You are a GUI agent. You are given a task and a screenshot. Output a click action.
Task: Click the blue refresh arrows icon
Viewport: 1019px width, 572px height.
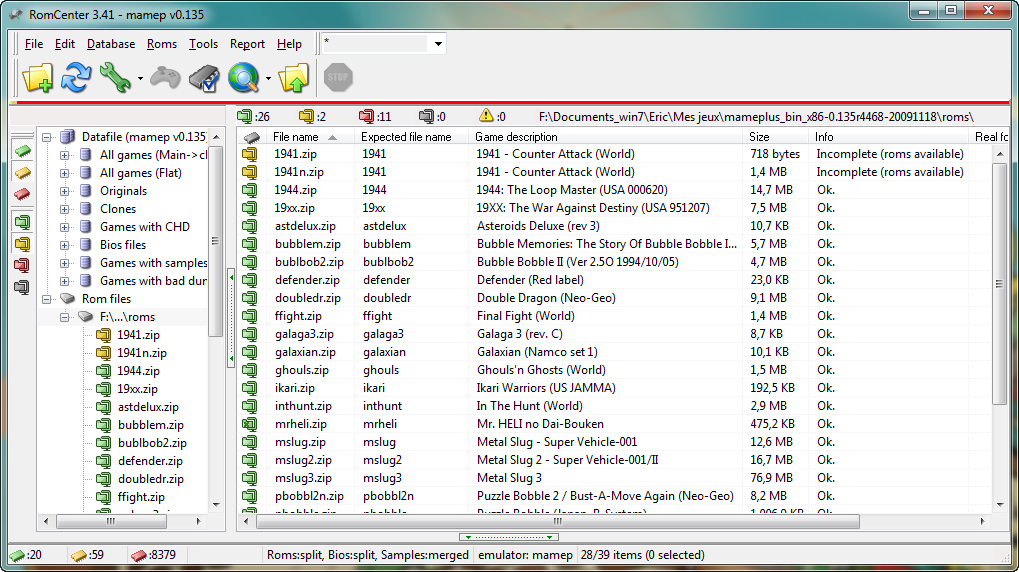(76, 77)
